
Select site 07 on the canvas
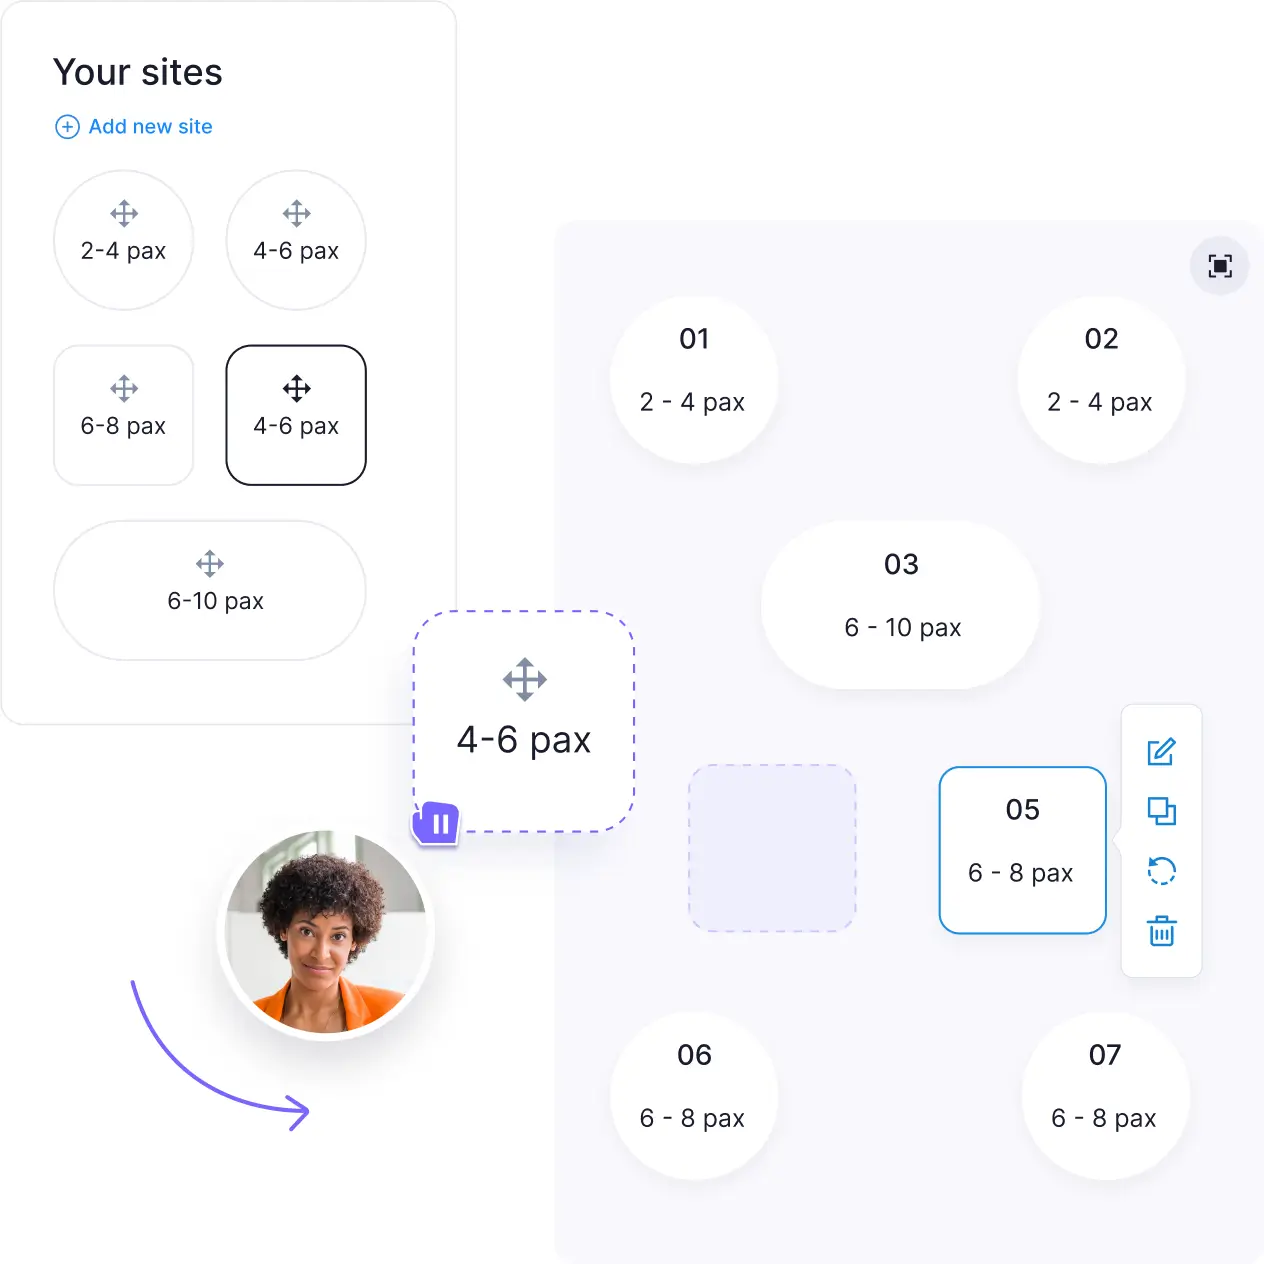[x=1105, y=1096]
